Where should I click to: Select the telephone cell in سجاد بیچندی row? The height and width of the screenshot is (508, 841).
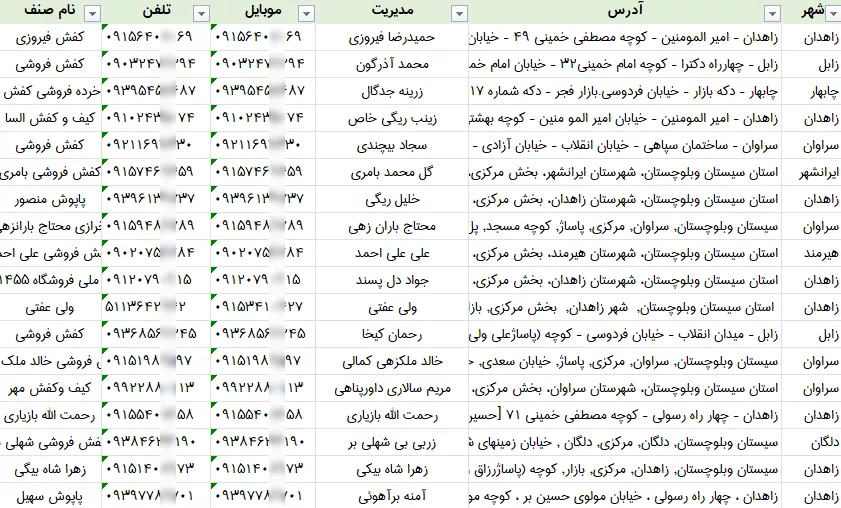[x=156, y=145]
